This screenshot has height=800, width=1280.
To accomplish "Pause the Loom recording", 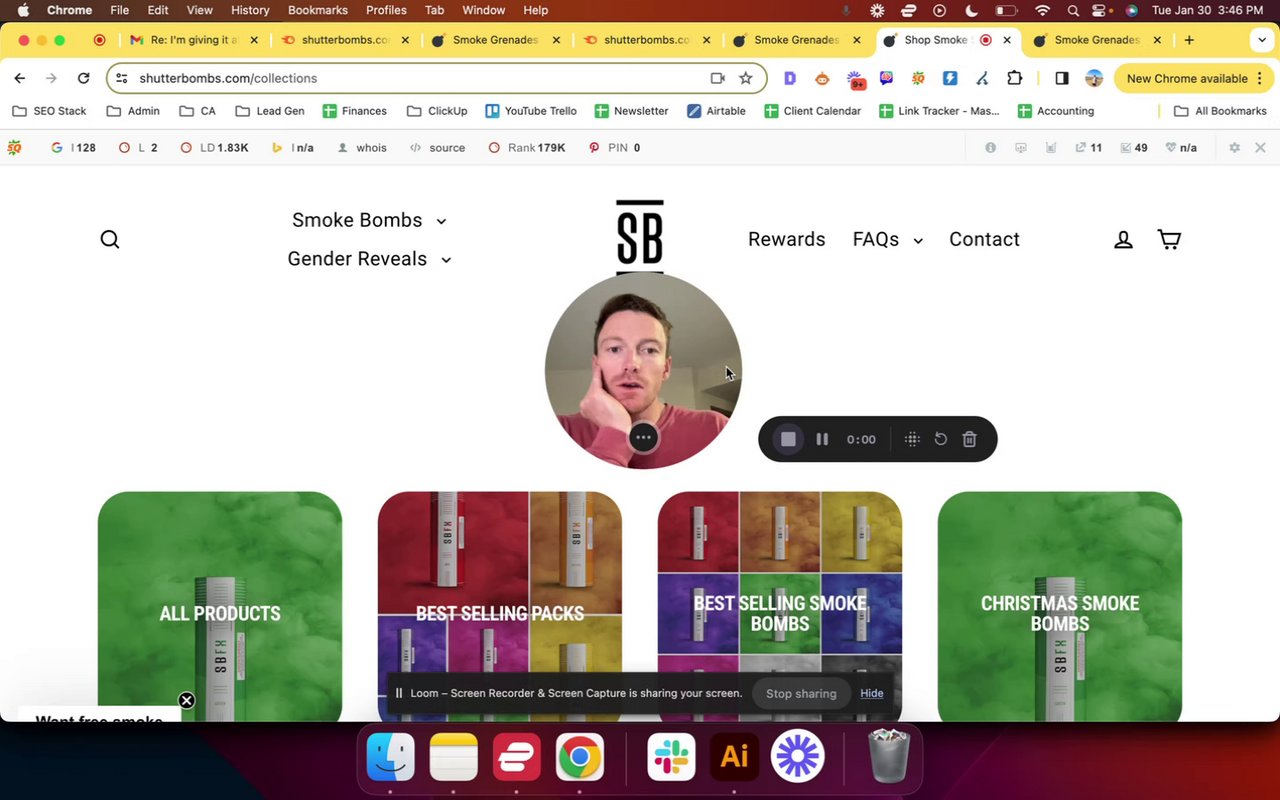I will point(822,439).
